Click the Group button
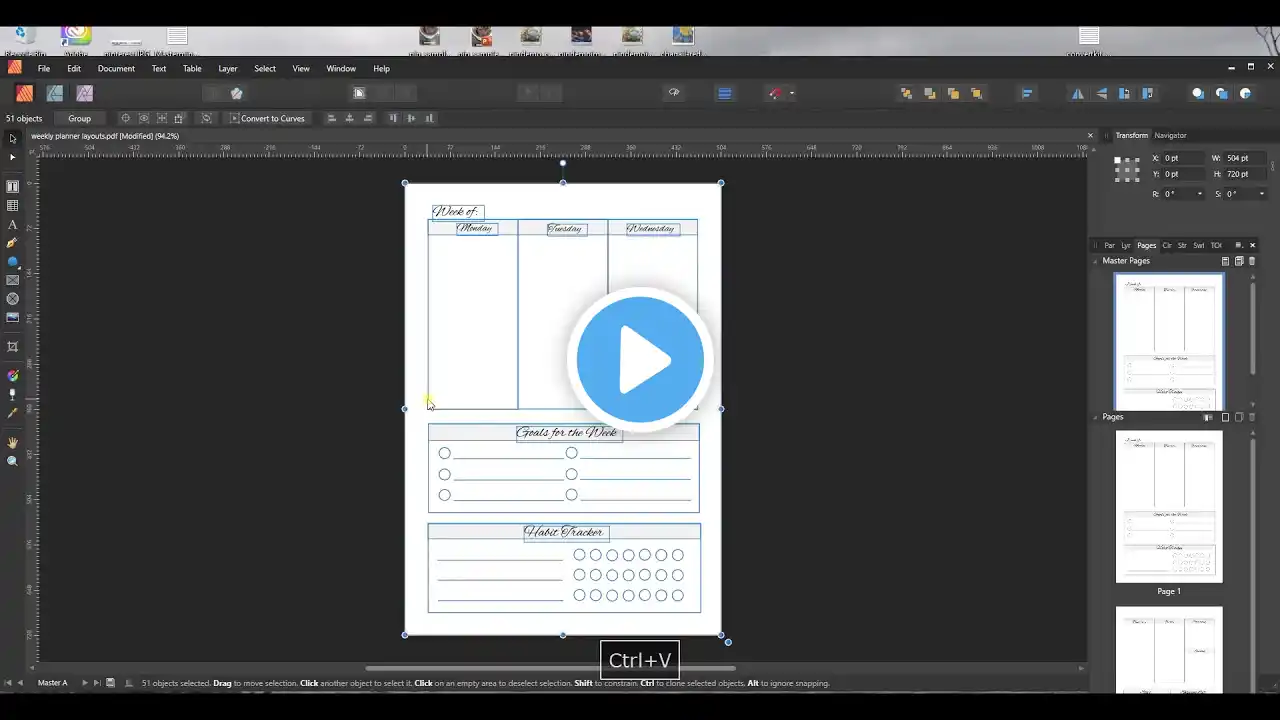This screenshot has height=720, width=1280. 79,118
